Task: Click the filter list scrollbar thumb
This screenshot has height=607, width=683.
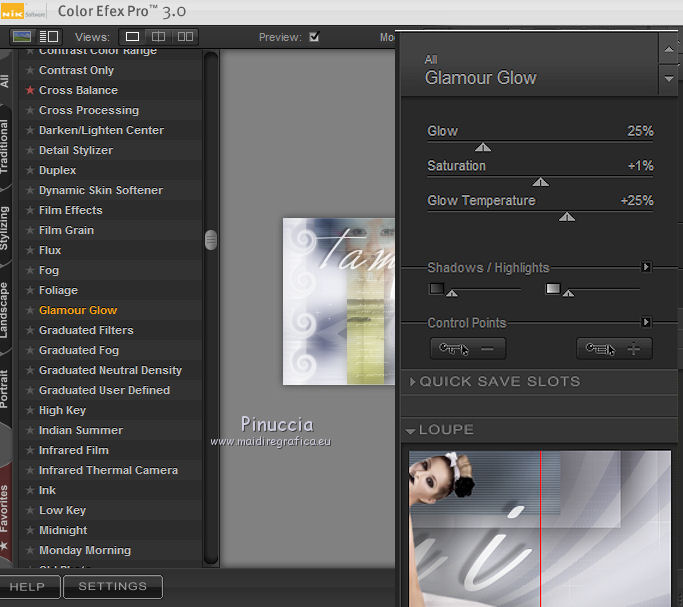Action: point(211,240)
